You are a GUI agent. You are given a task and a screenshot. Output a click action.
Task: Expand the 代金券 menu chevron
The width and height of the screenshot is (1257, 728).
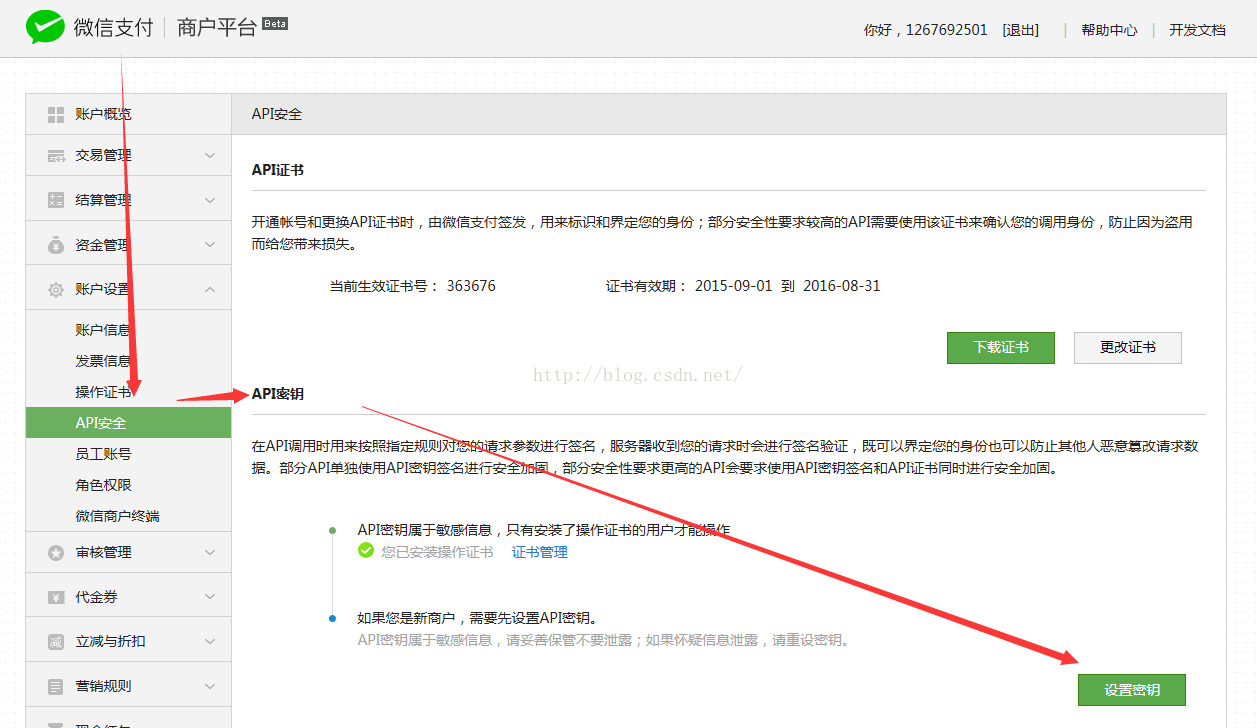coord(210,597)
